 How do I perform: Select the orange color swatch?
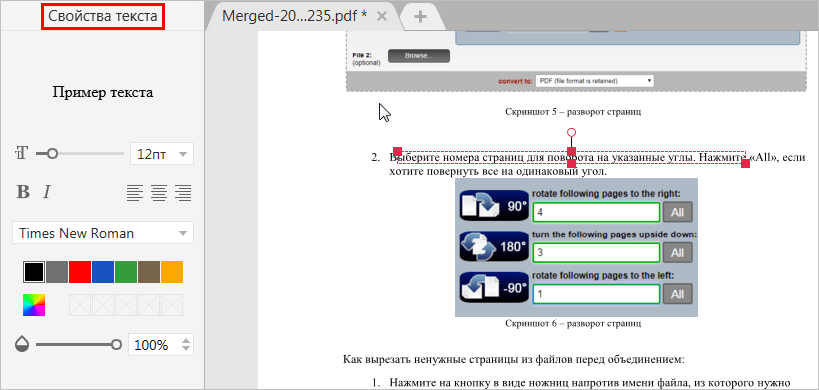(172, 271)
